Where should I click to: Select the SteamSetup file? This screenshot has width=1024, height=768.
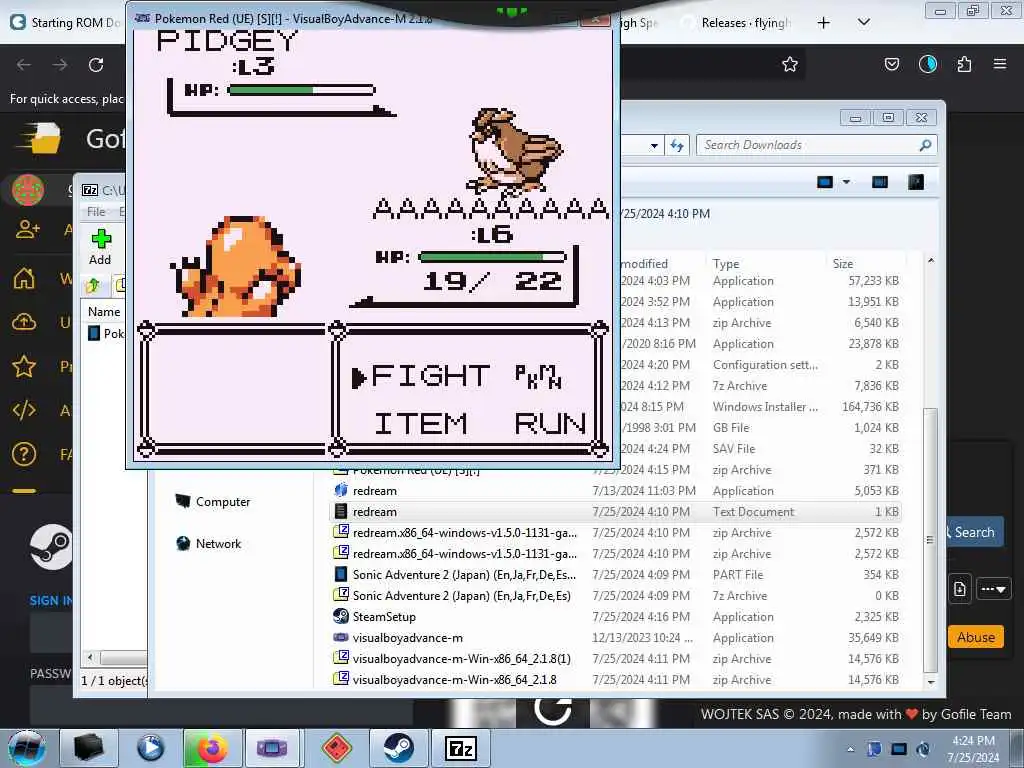[616, 616]
